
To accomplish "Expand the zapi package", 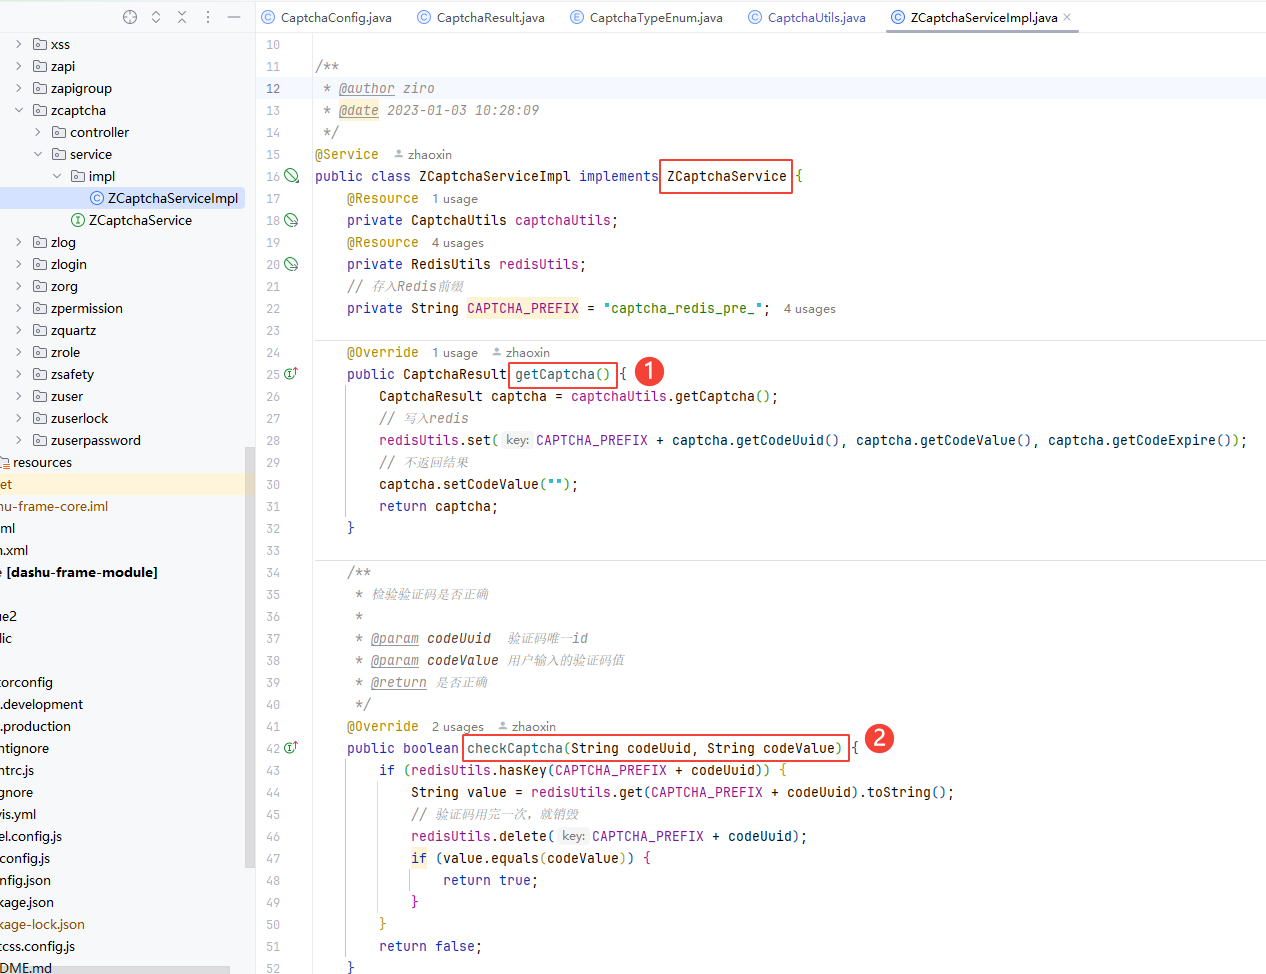I will 19,66.
